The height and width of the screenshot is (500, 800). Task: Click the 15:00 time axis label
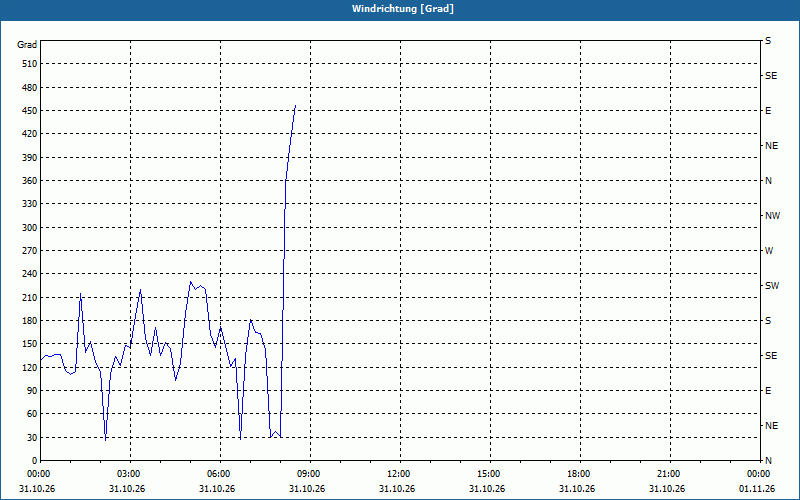coord(489,474)
